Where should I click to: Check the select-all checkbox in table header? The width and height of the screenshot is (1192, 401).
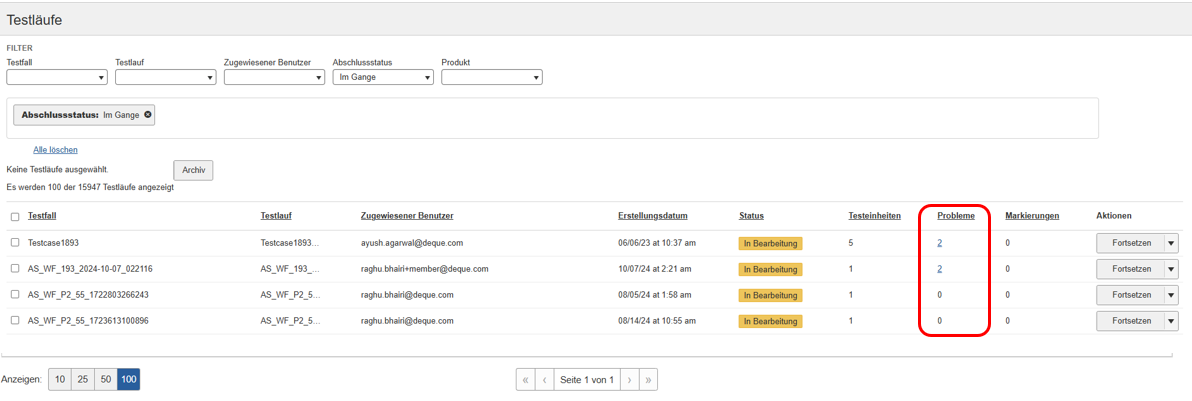click(x=15, y=217)
